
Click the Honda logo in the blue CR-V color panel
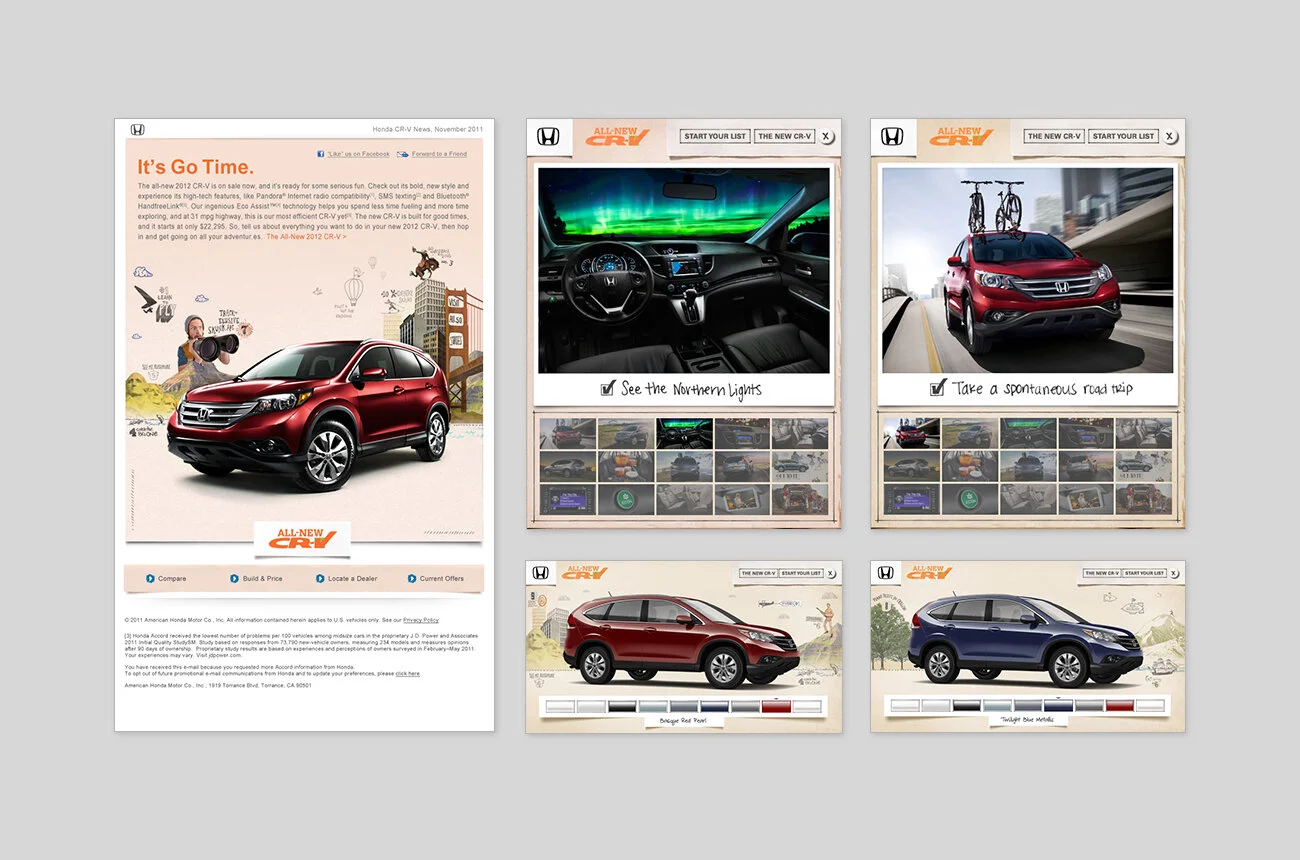coord(885,573)
